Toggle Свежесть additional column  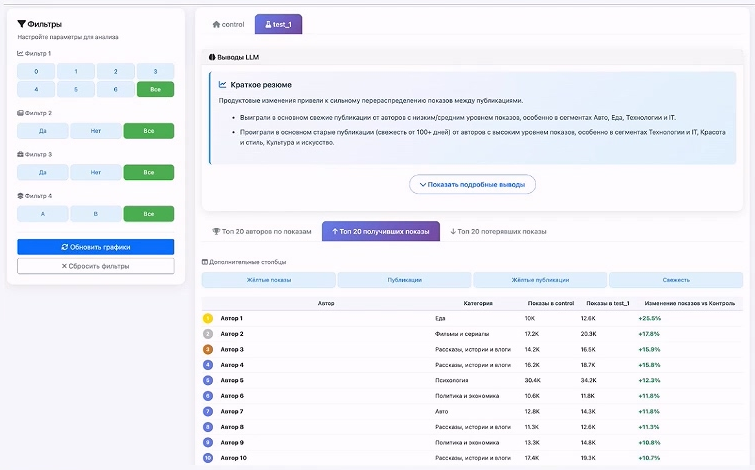[676, 280]
